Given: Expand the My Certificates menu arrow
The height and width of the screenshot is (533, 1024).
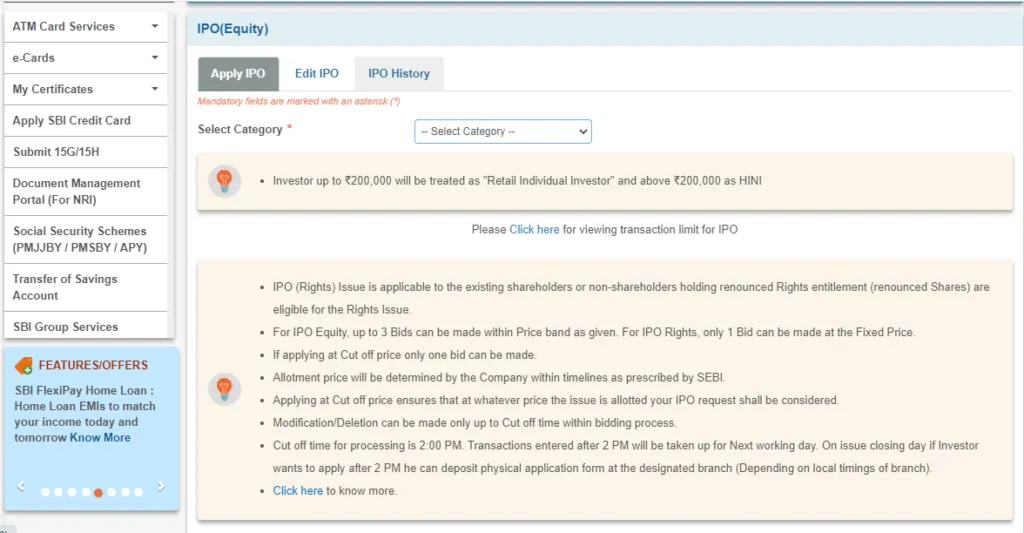Looking at the screenshot, I should pos(155,89).
